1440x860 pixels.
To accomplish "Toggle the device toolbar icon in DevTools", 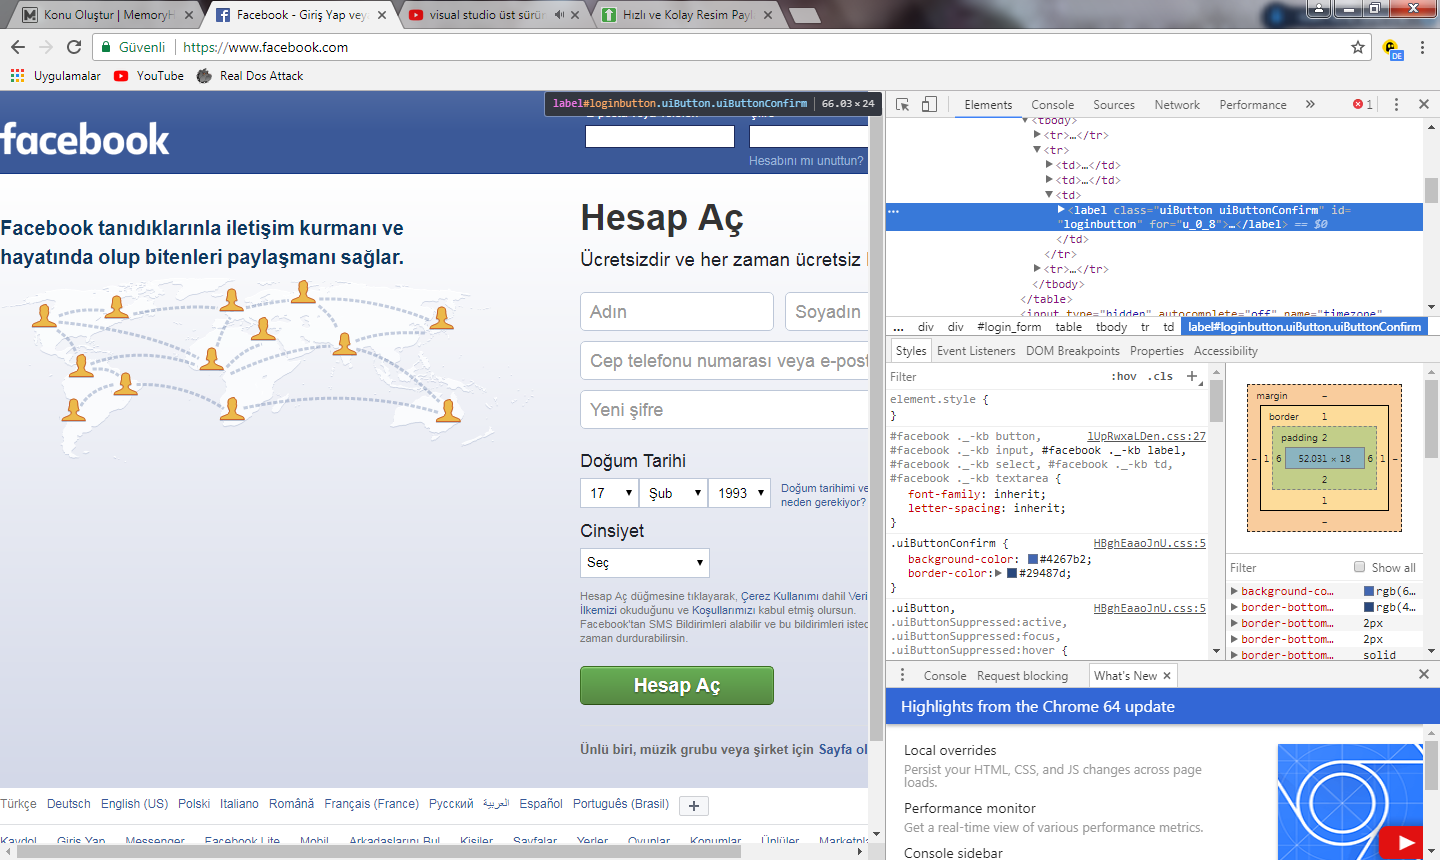I will coord(929,104).
